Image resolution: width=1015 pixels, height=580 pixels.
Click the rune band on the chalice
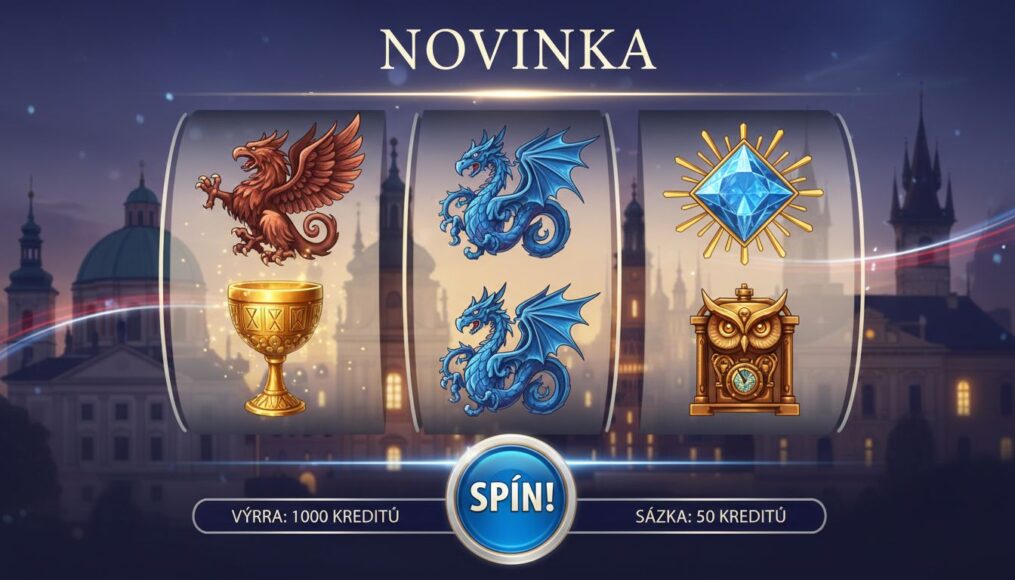(x=275, y=317)
